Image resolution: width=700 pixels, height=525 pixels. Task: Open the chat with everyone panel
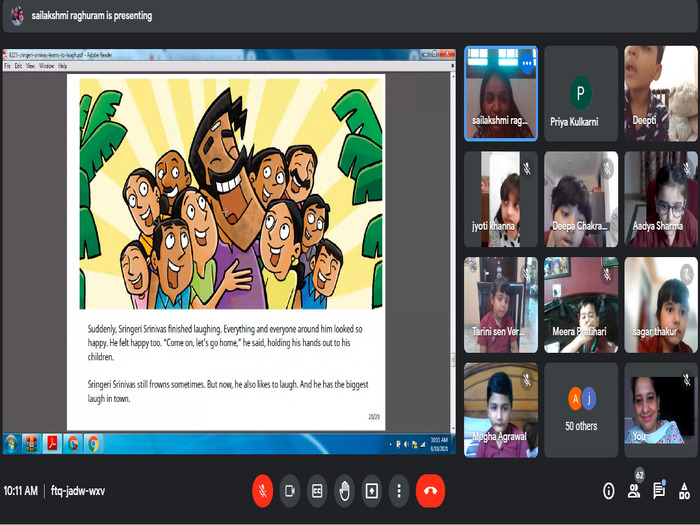pos(659,491)
